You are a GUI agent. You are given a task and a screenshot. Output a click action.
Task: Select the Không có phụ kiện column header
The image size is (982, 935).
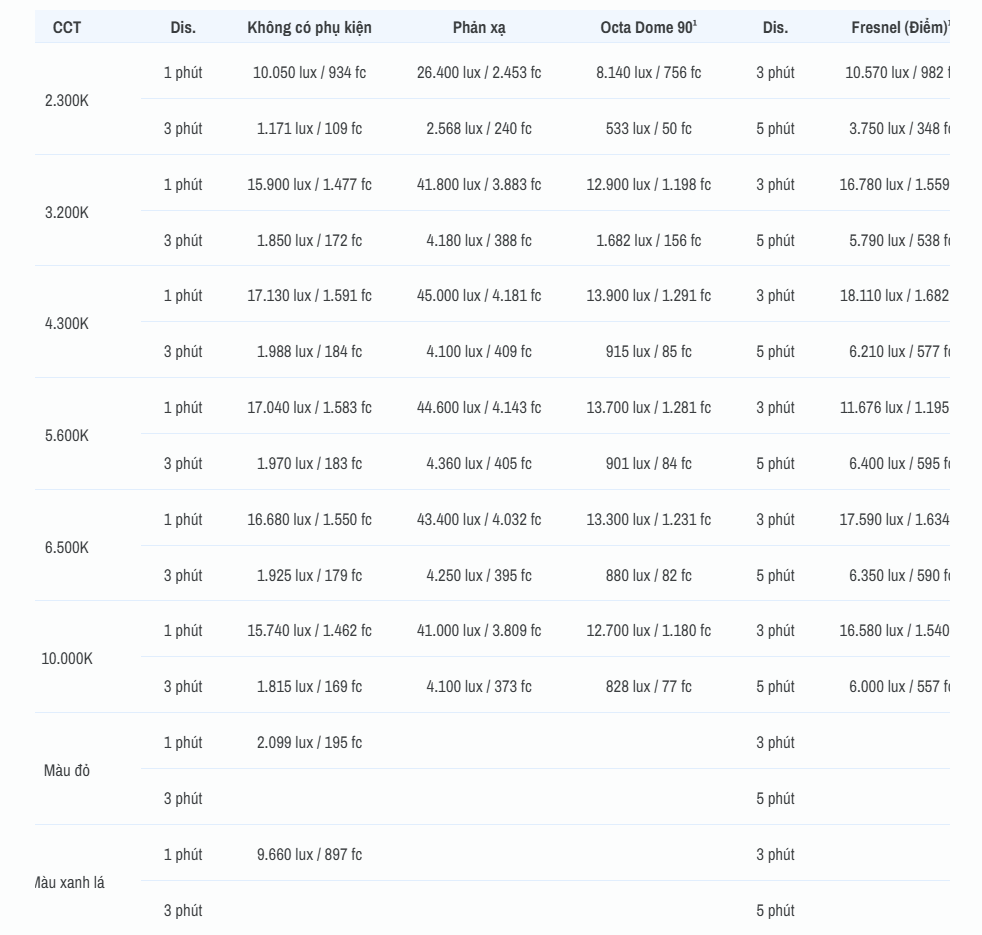pos(309,27)
